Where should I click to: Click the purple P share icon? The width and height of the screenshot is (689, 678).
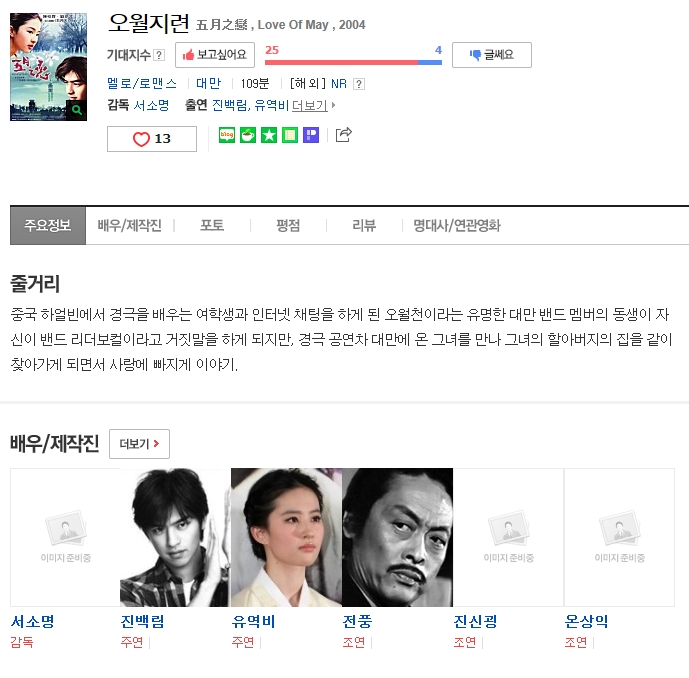[x=311, y=135]
